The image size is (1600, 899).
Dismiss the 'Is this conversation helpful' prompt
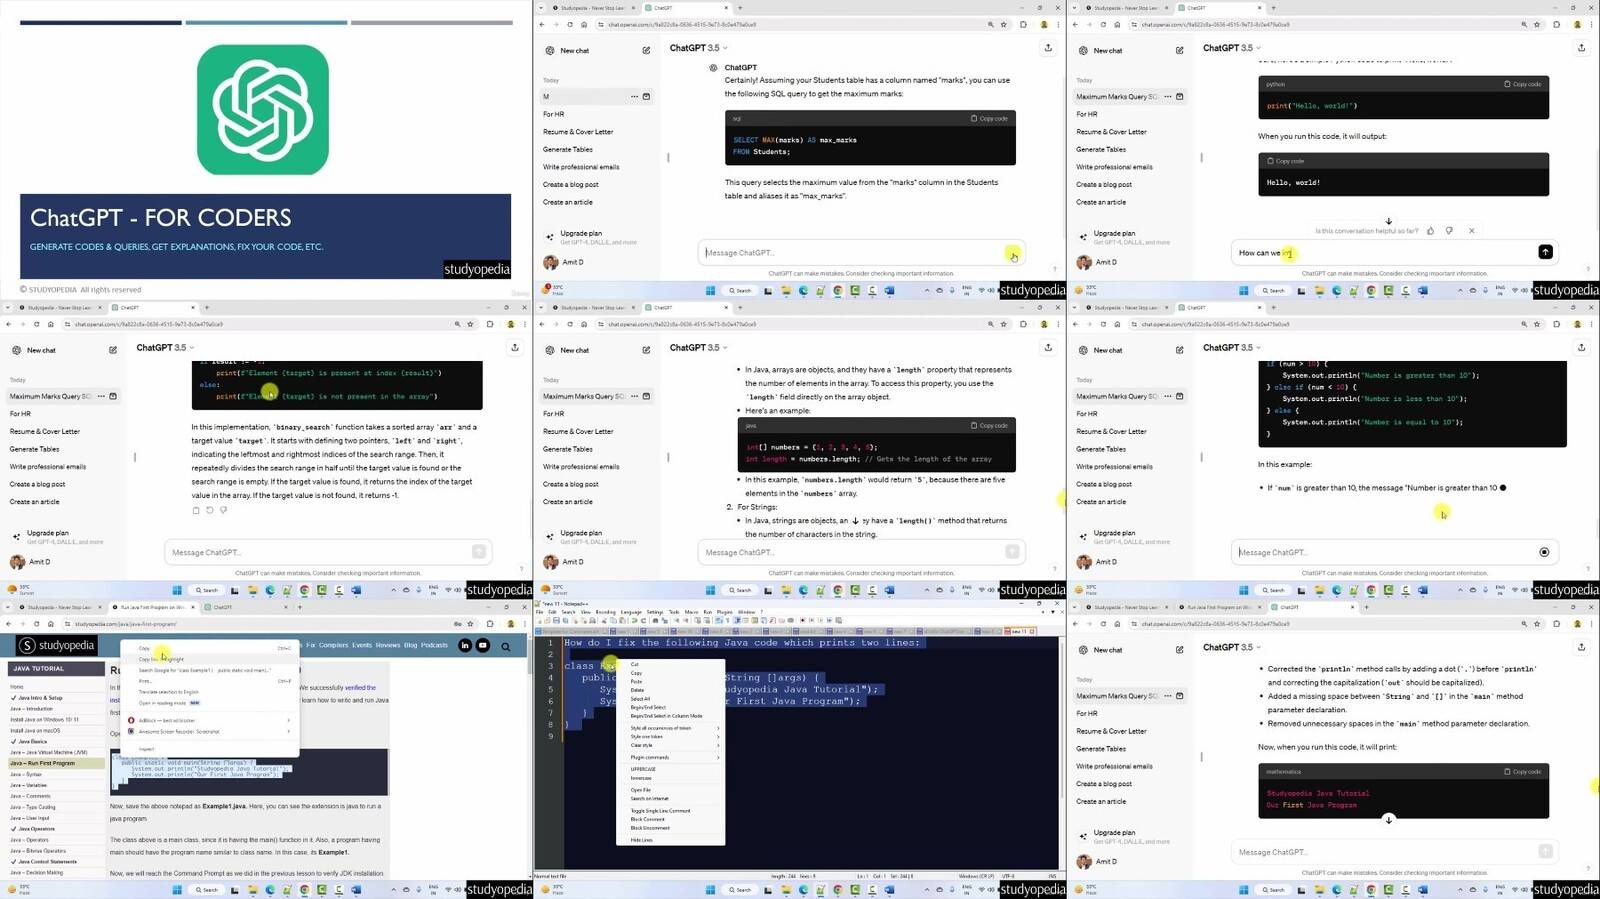(1471, 231)
